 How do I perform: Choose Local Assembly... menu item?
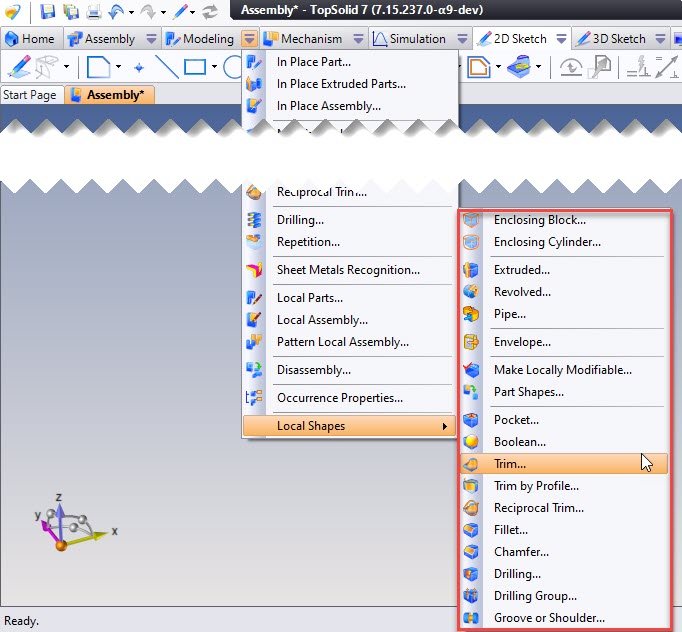350,320
